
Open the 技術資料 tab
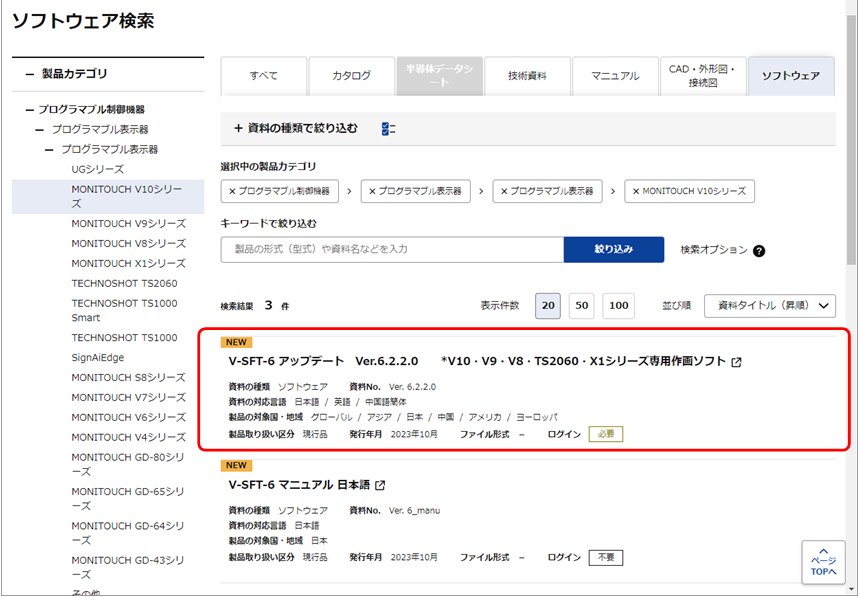tap(527, 76)
